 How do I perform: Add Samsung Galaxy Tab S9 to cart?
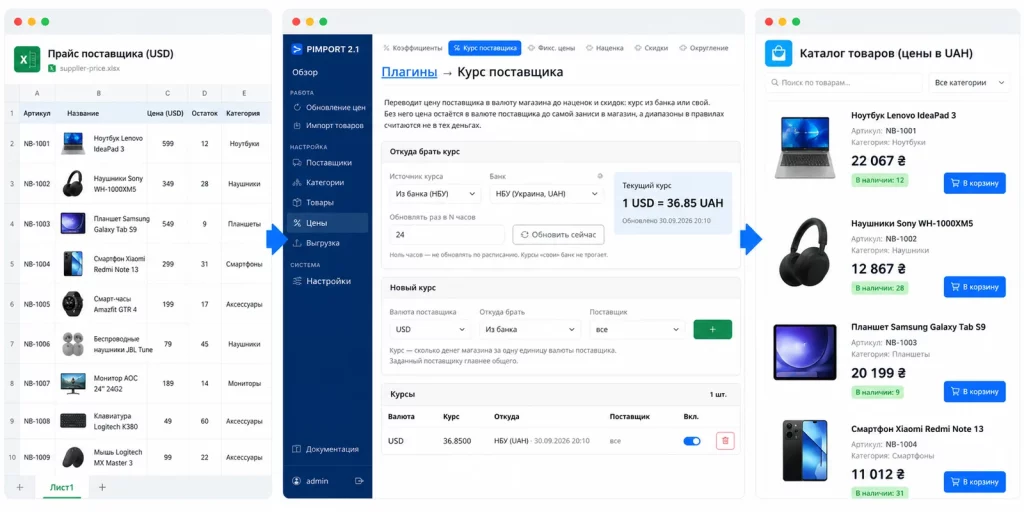tap(974, 392)
